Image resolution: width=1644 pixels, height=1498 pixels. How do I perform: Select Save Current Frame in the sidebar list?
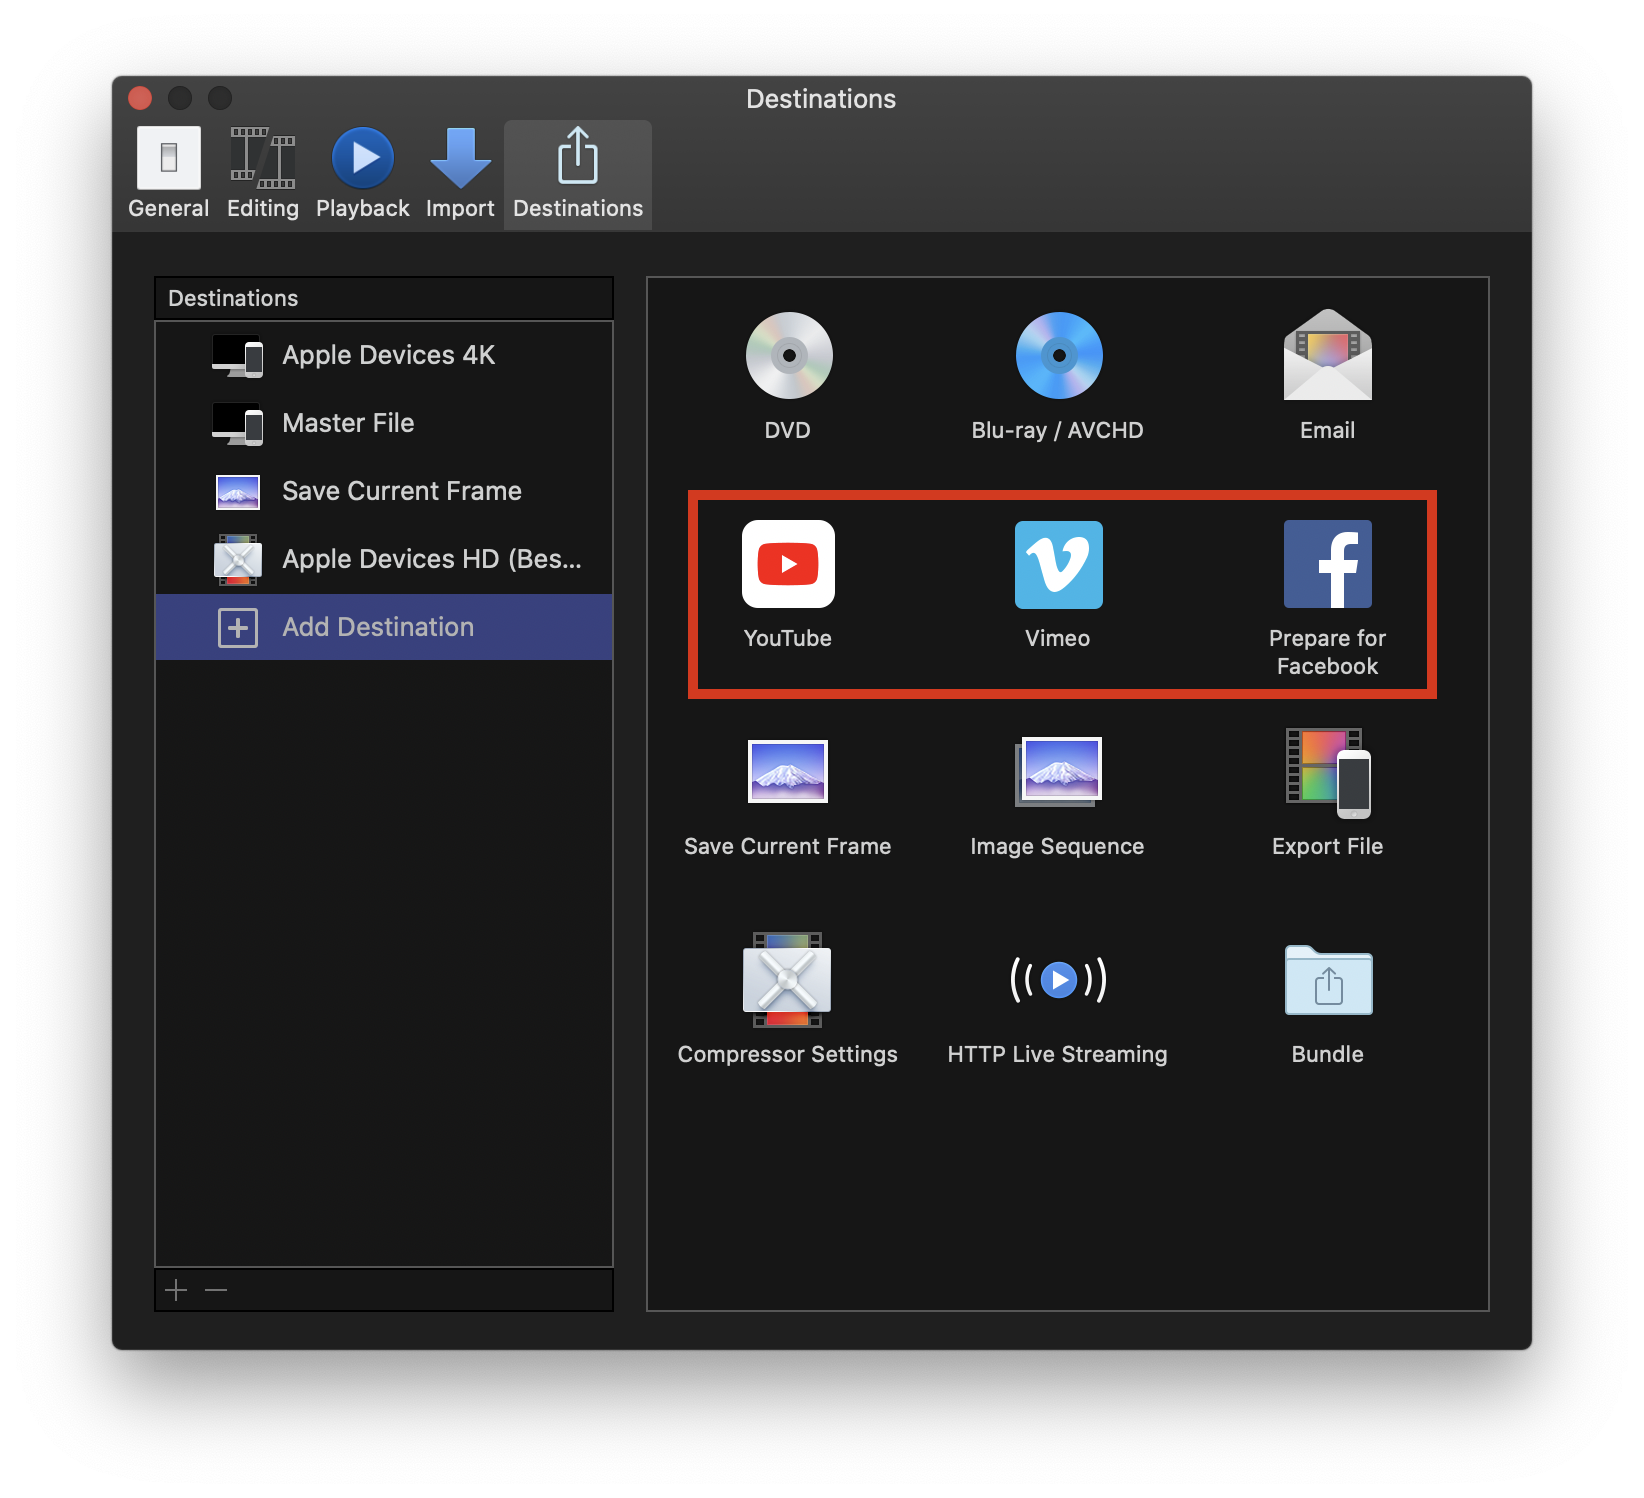click(x=384, y=491)
